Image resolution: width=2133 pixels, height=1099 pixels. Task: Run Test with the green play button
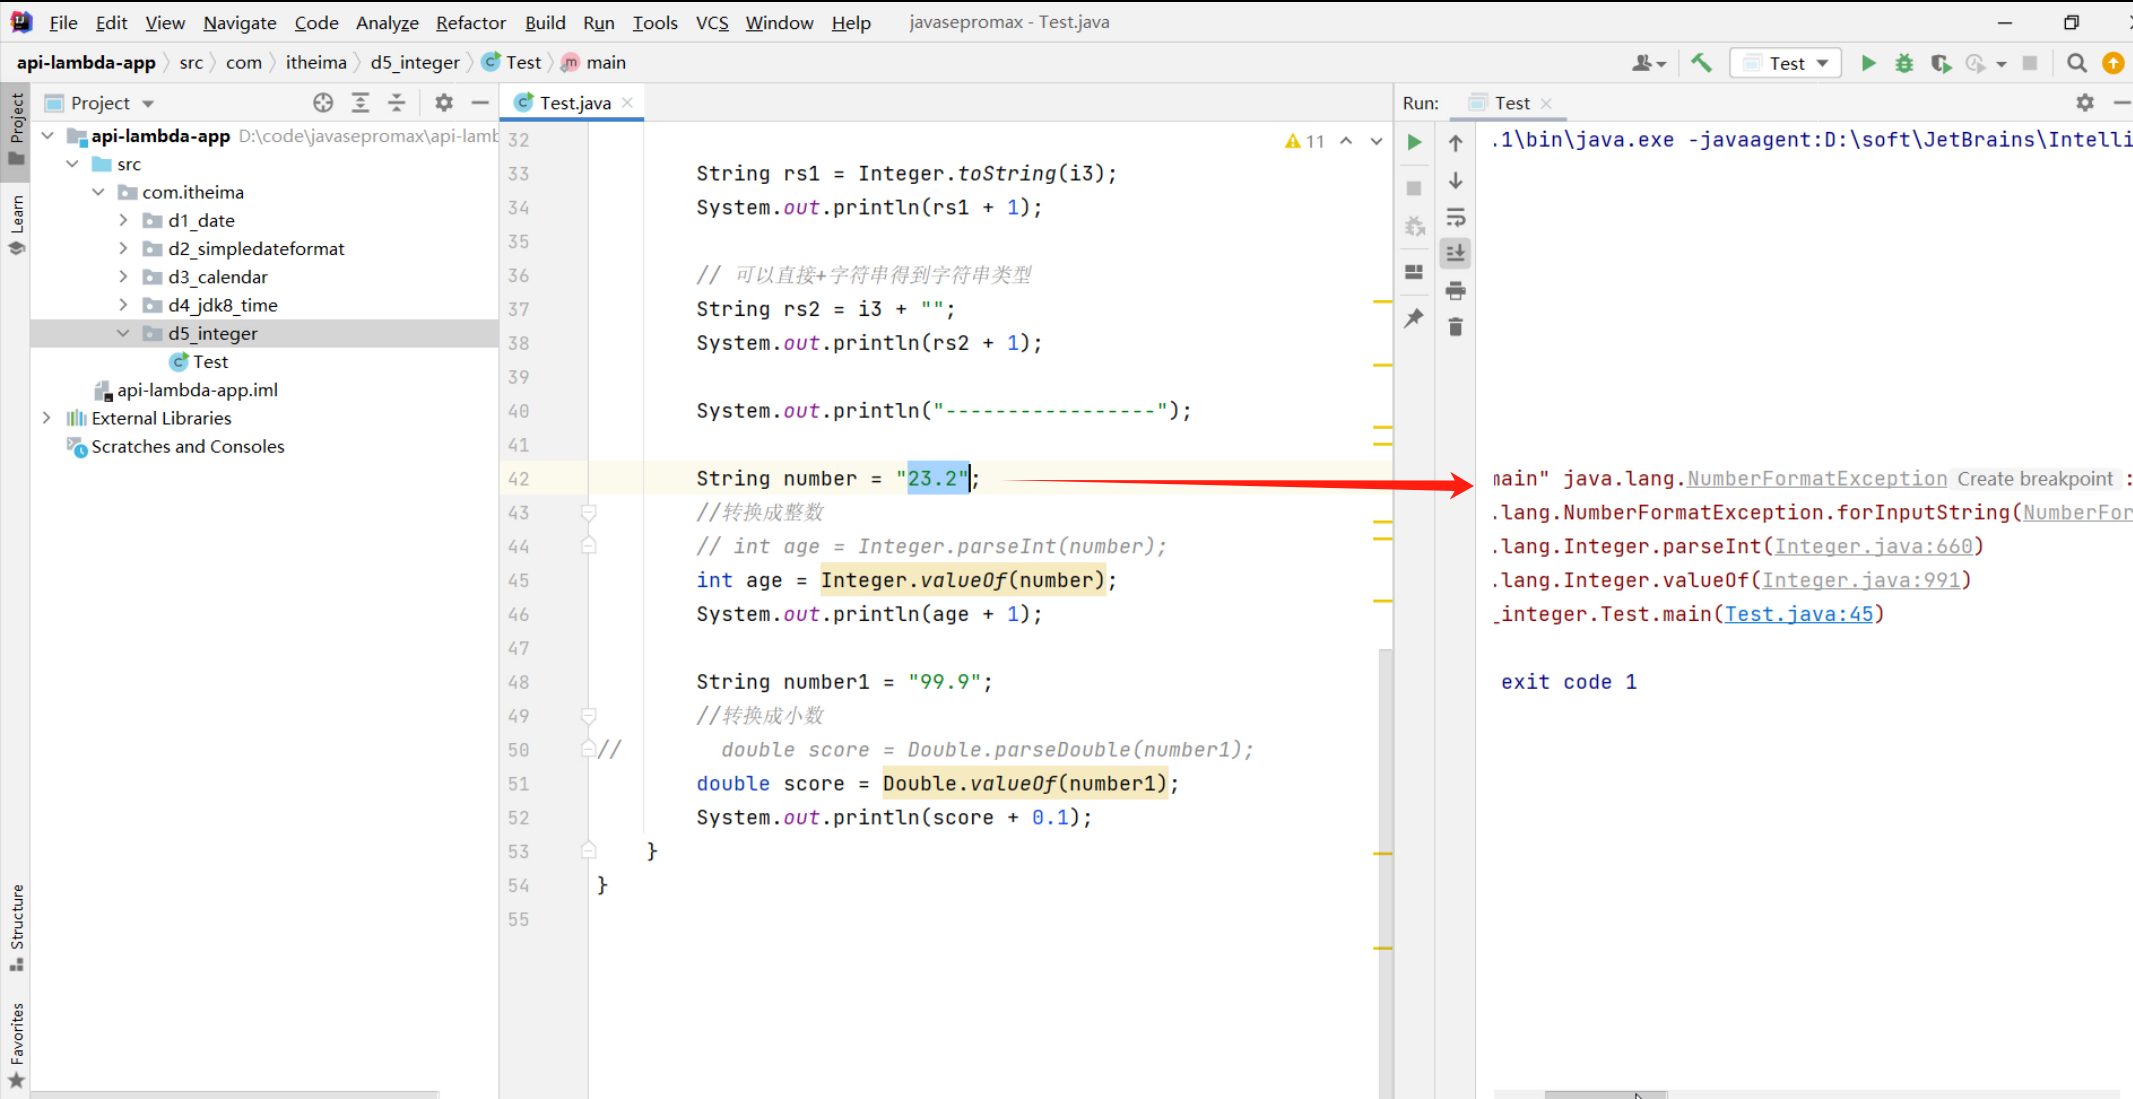pyautogui.click(x=1867, y=63)
